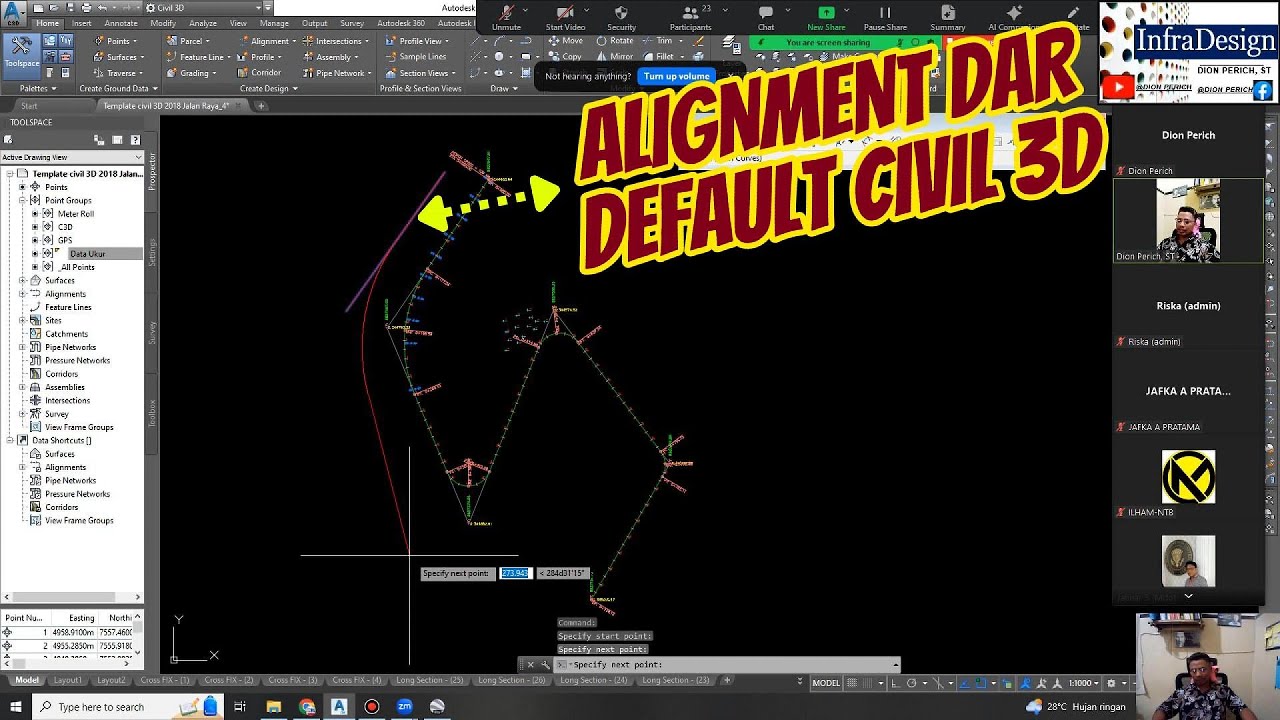Click the Turn up volume button
This screenshot has height=720, width=1280.
click(x=677, y=76)
